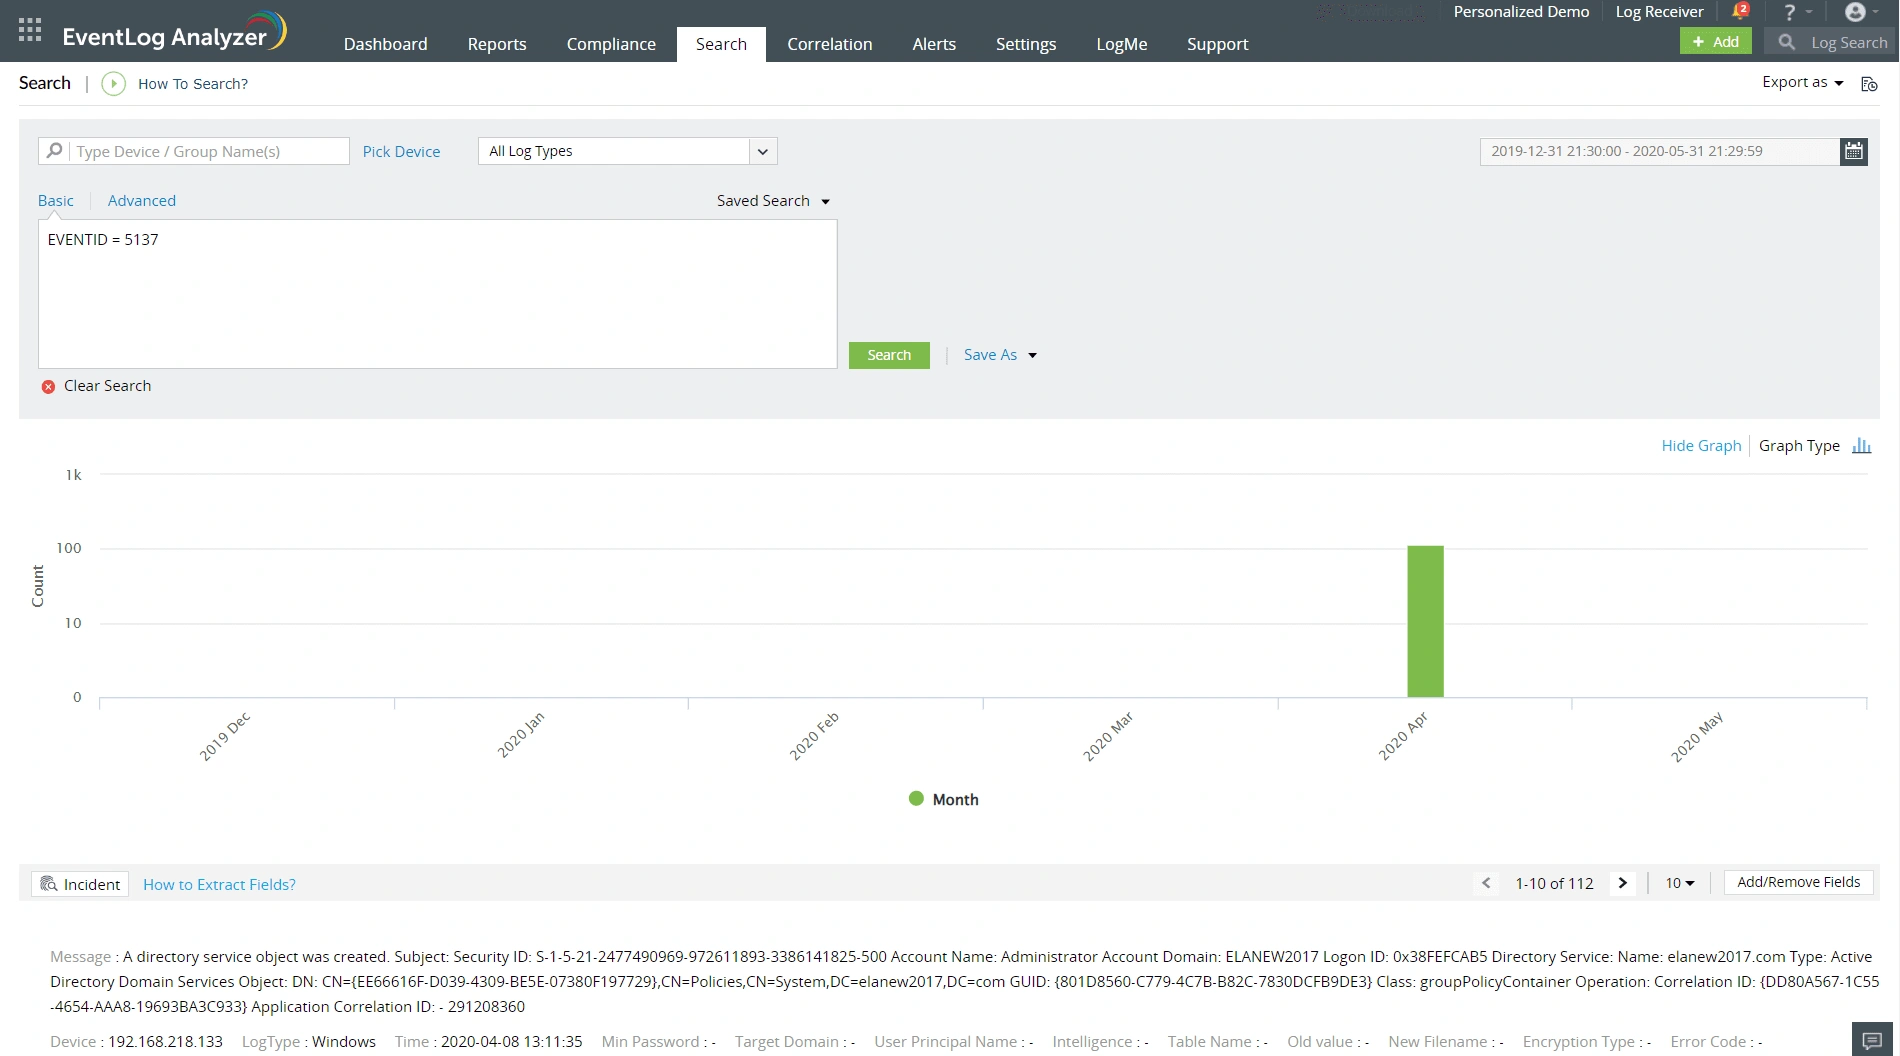Image resolution: width=1900 pixels, height=1056 pixels.
Task: Click the Clear Search red X icon
Action: tap(48, 386)
